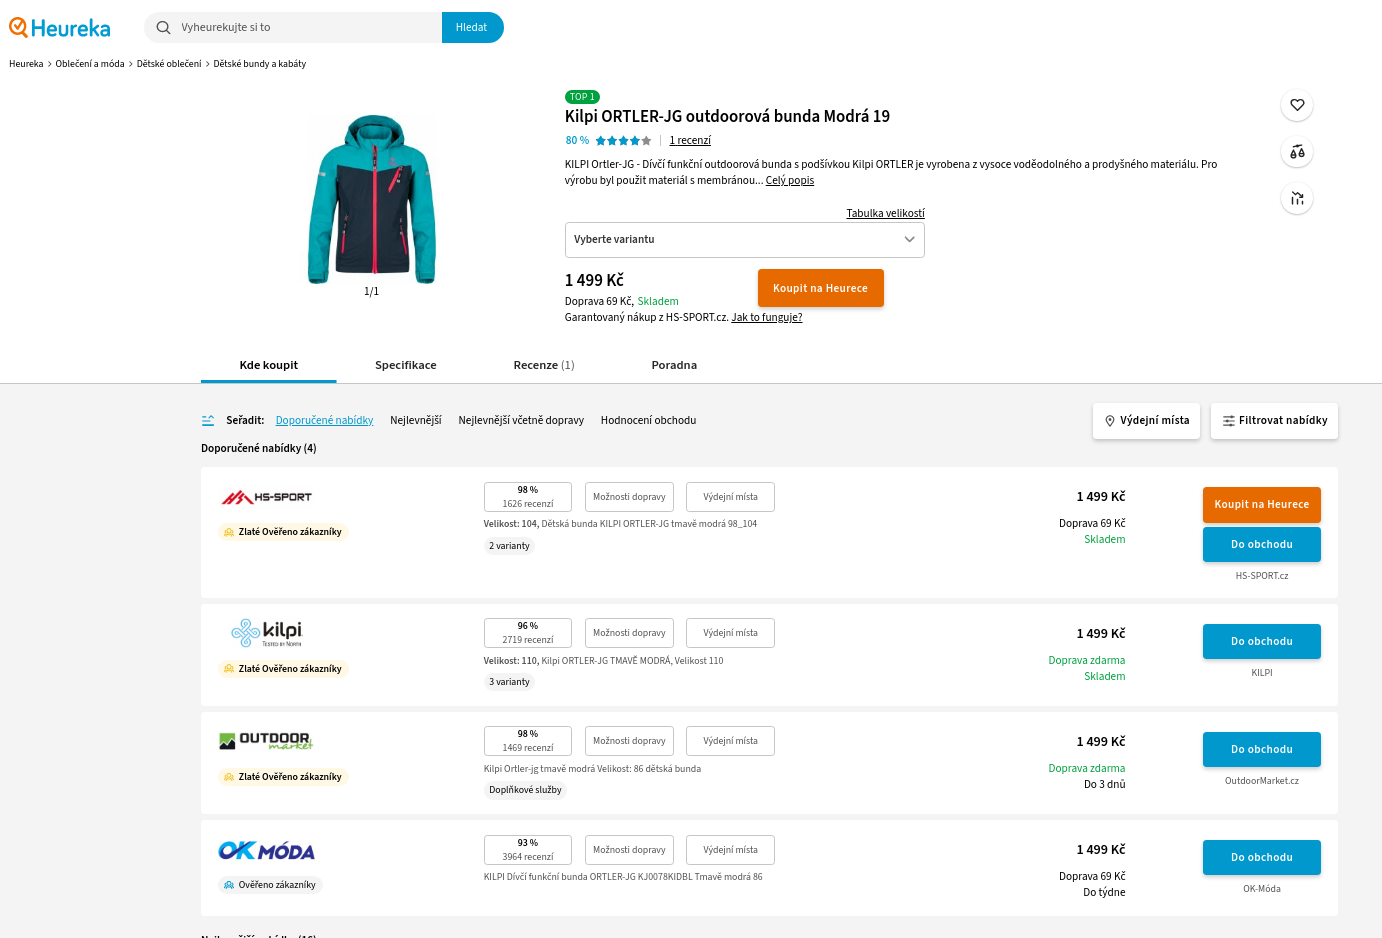This screenshot has width=1382, height=938.
Task: Open price history chart icon
Action: click(x=1297, y=199)
